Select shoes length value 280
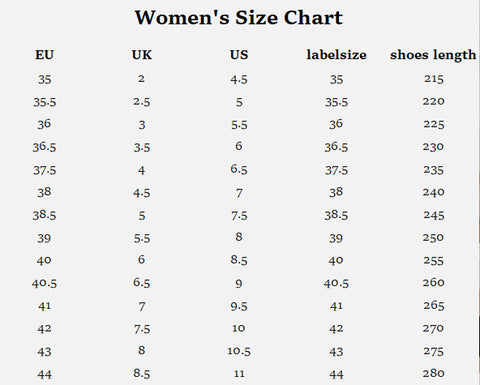Image resolution: width=480 pixels, height=385 pixels. 434,373
